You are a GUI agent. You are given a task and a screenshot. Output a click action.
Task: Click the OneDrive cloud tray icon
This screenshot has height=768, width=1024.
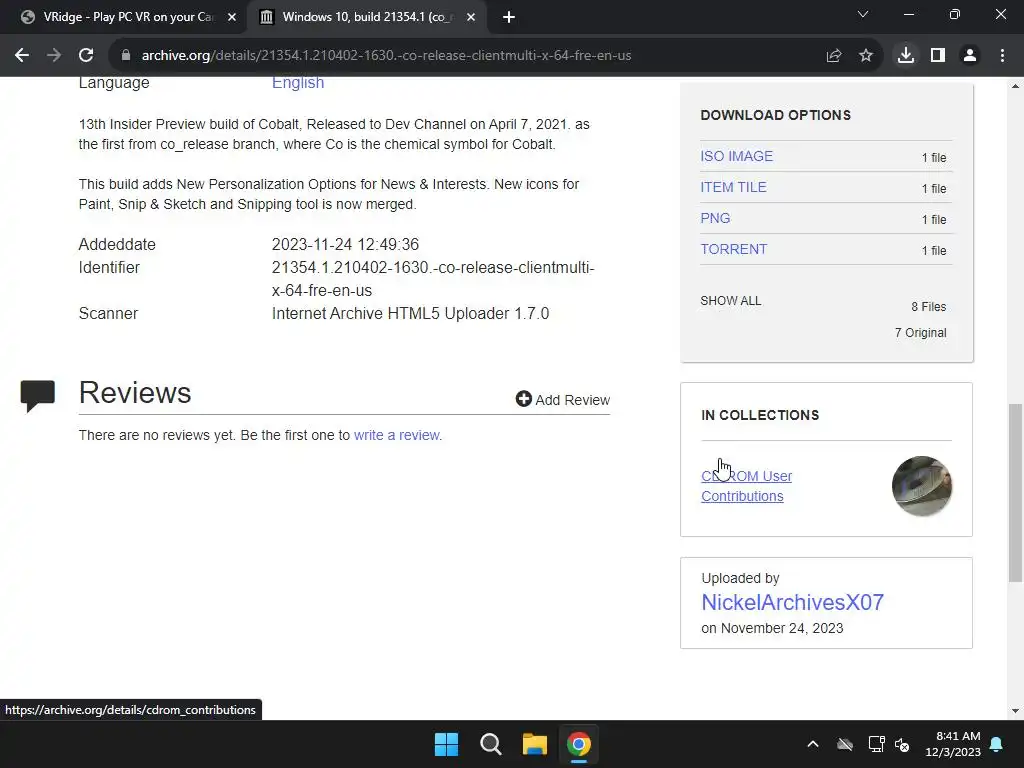[845, 744]
